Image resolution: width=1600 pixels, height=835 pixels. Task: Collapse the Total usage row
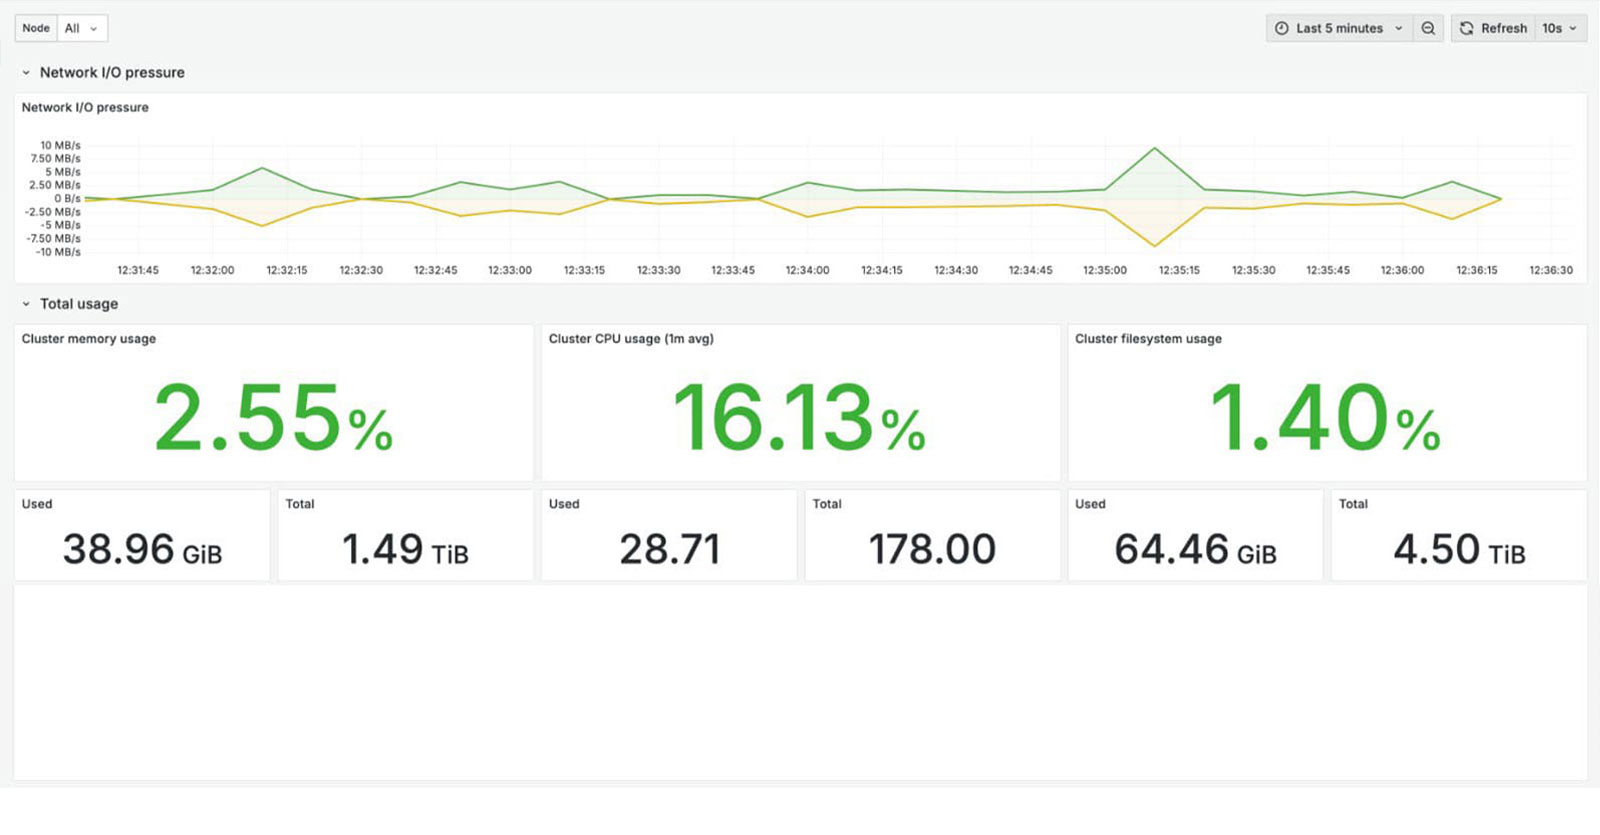point(26,304)
